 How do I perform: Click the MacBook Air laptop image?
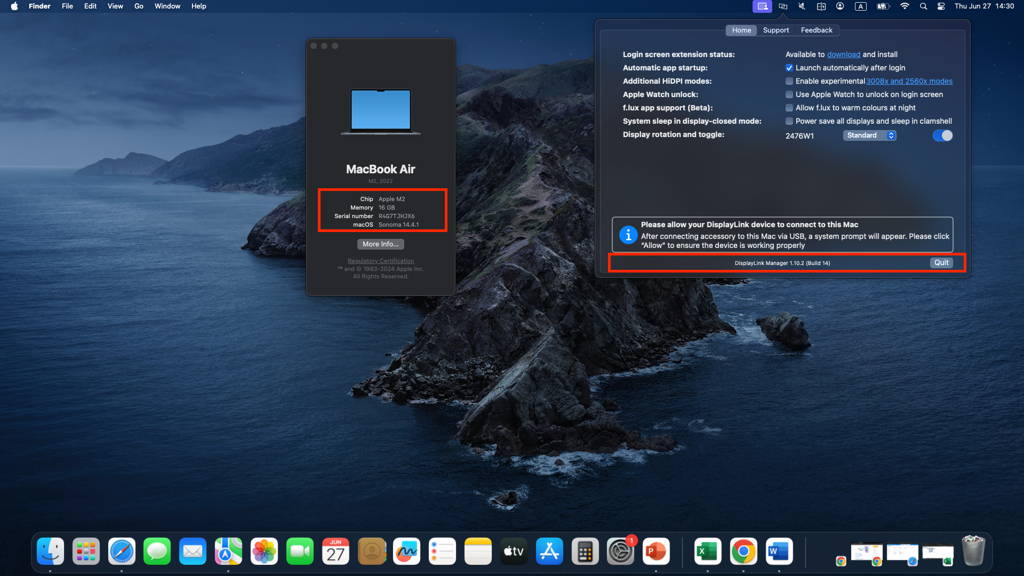click(381, 112)
